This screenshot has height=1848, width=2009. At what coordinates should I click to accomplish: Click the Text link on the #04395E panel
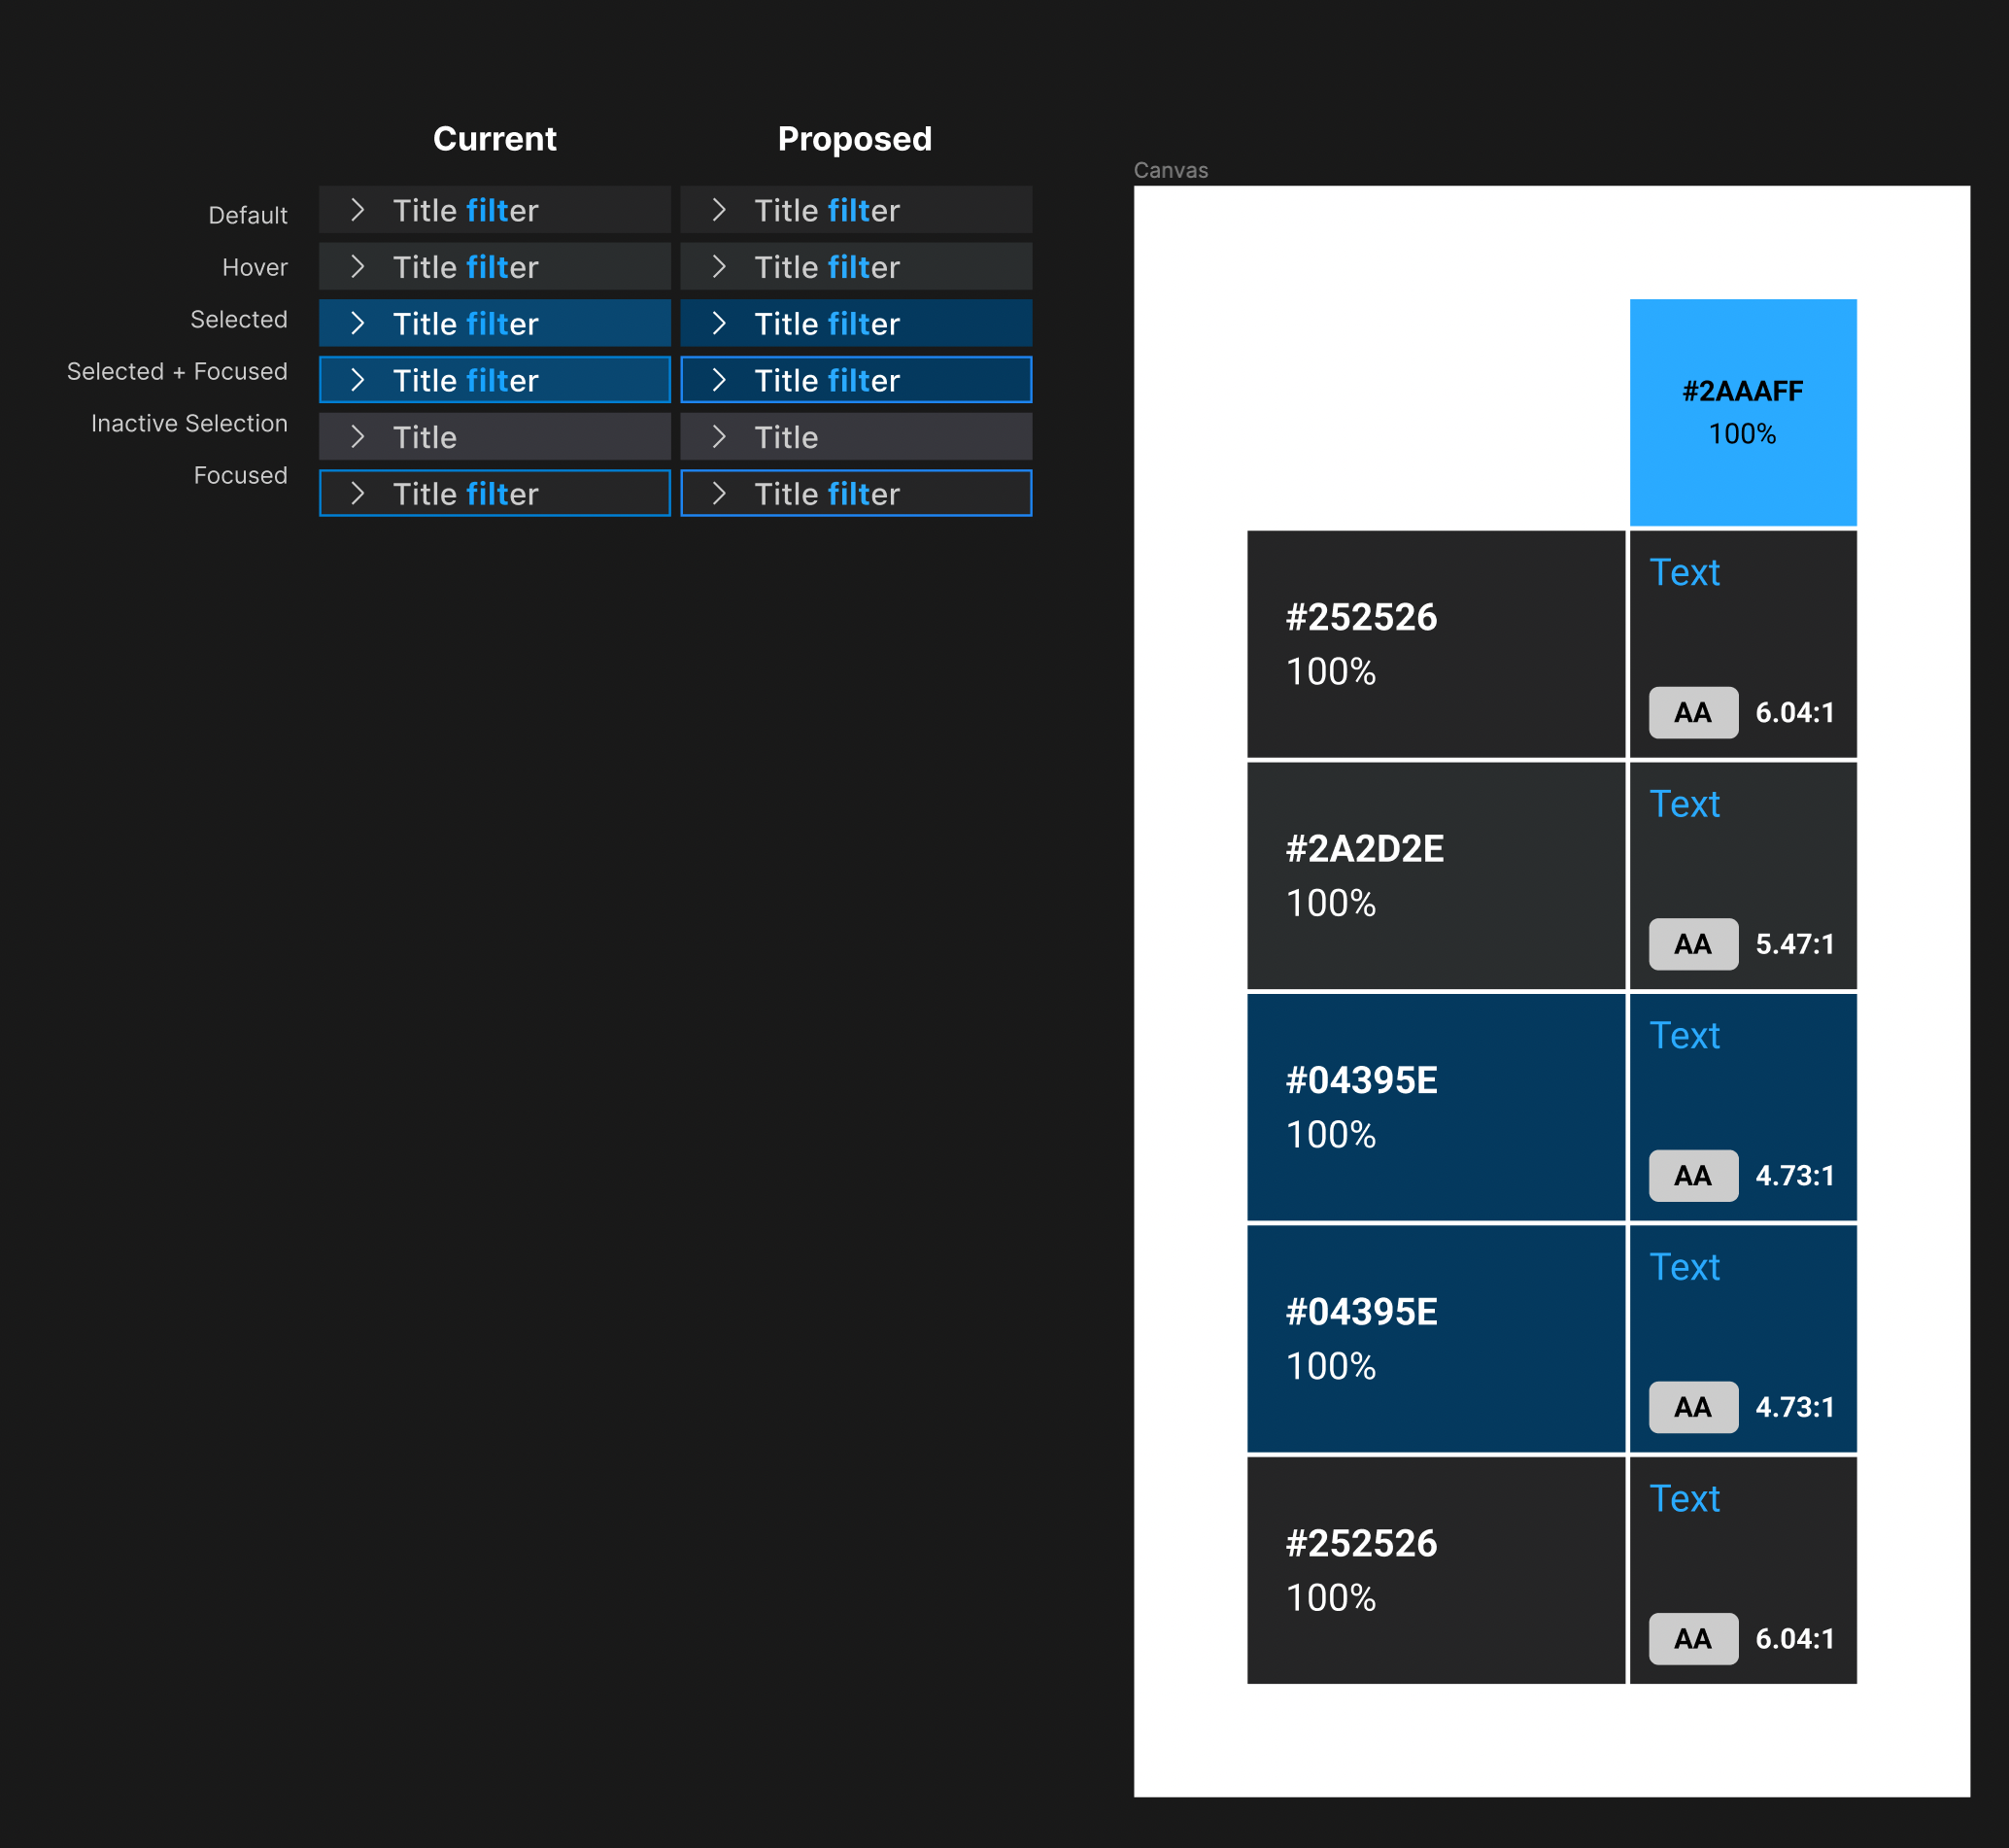coord(1685,1035)
